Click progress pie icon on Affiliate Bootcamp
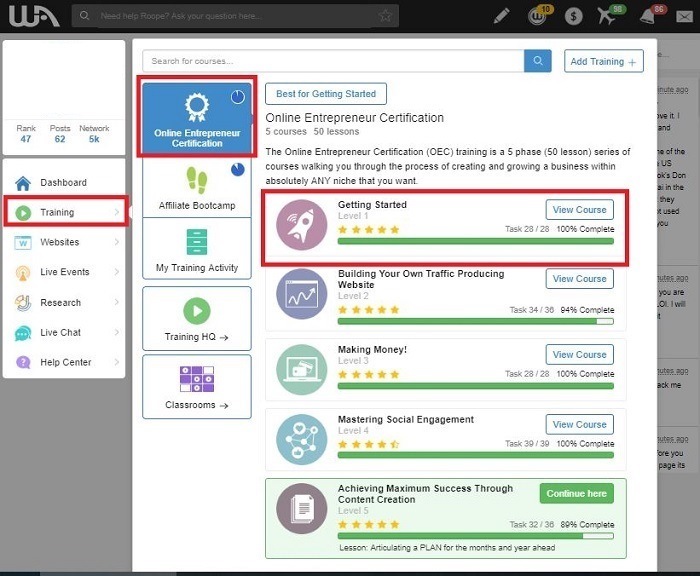The image size is (700, 576). (x=238, y=169)
